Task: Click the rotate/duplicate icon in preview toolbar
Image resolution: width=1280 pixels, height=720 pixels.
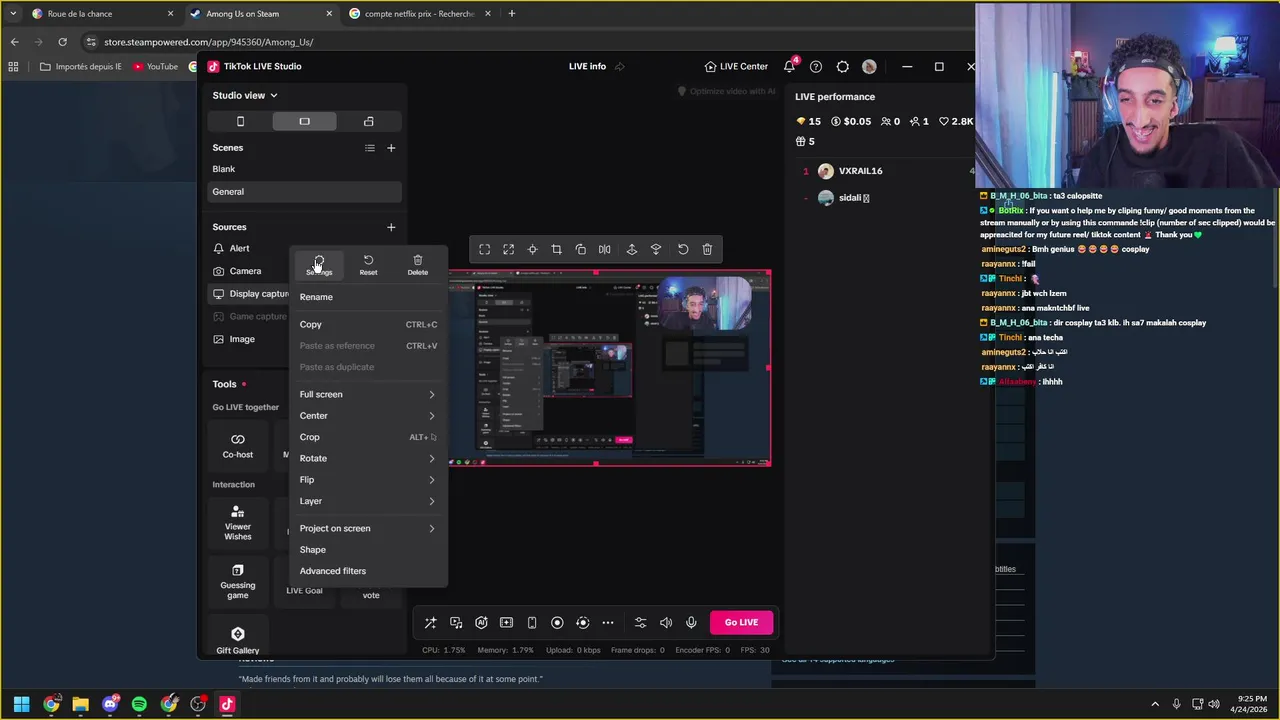Action: point(580,249)
